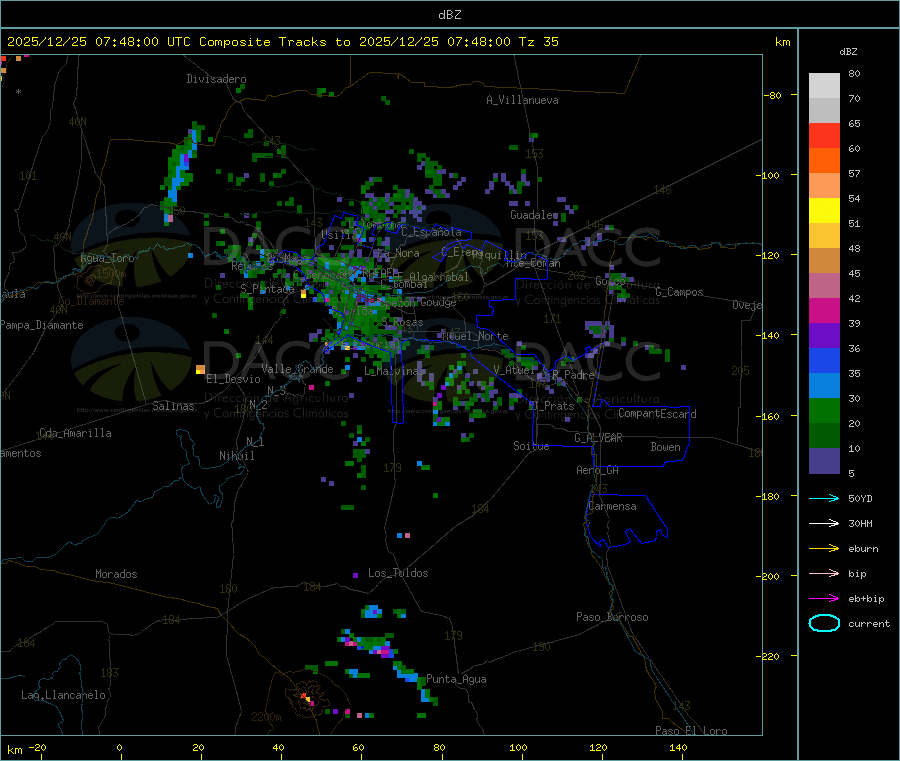Click the 'Valle_Grande' map label
The height and width of the screenshot is (761, 900).
point(297,369)
